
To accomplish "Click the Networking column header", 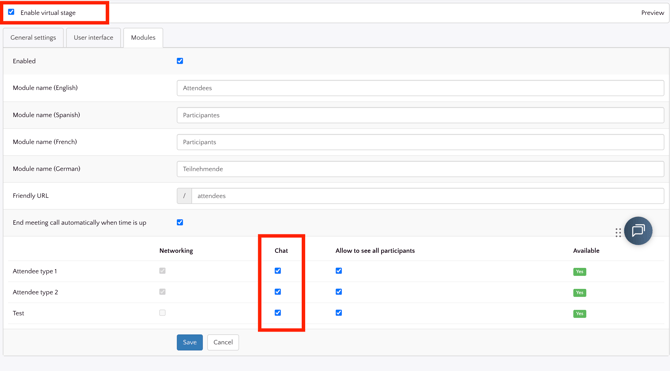I will [176, 250].
